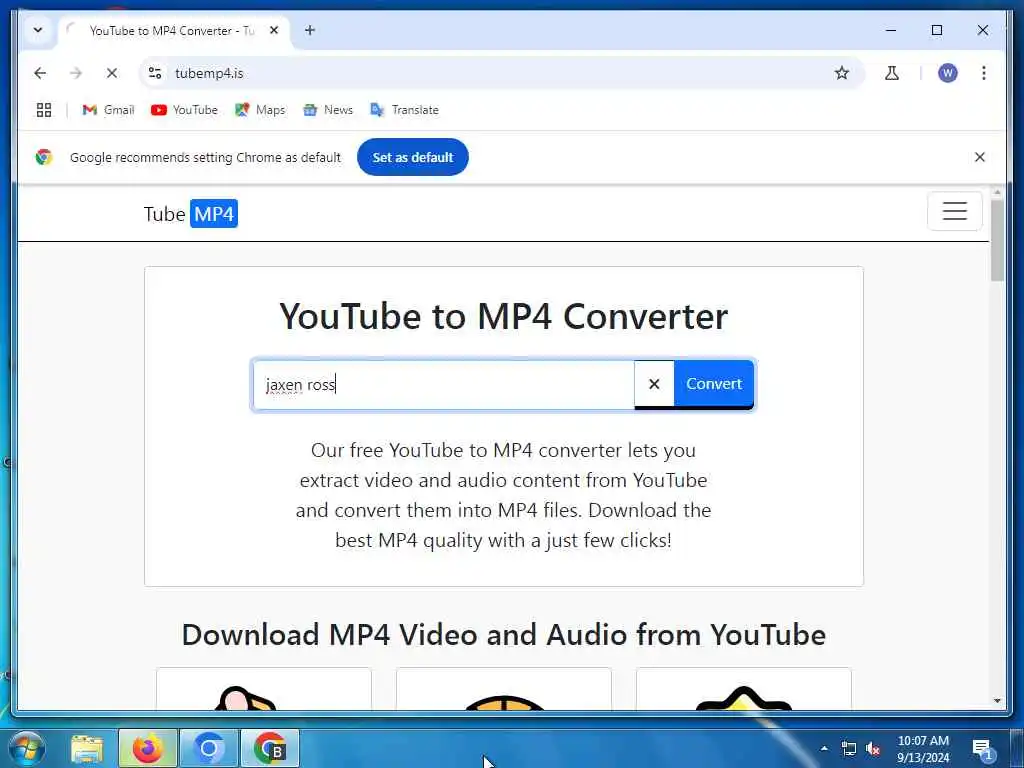This screenshot has width=1024, height=768.
Task: Open the W profile avatar
Action: pos(948,73)
